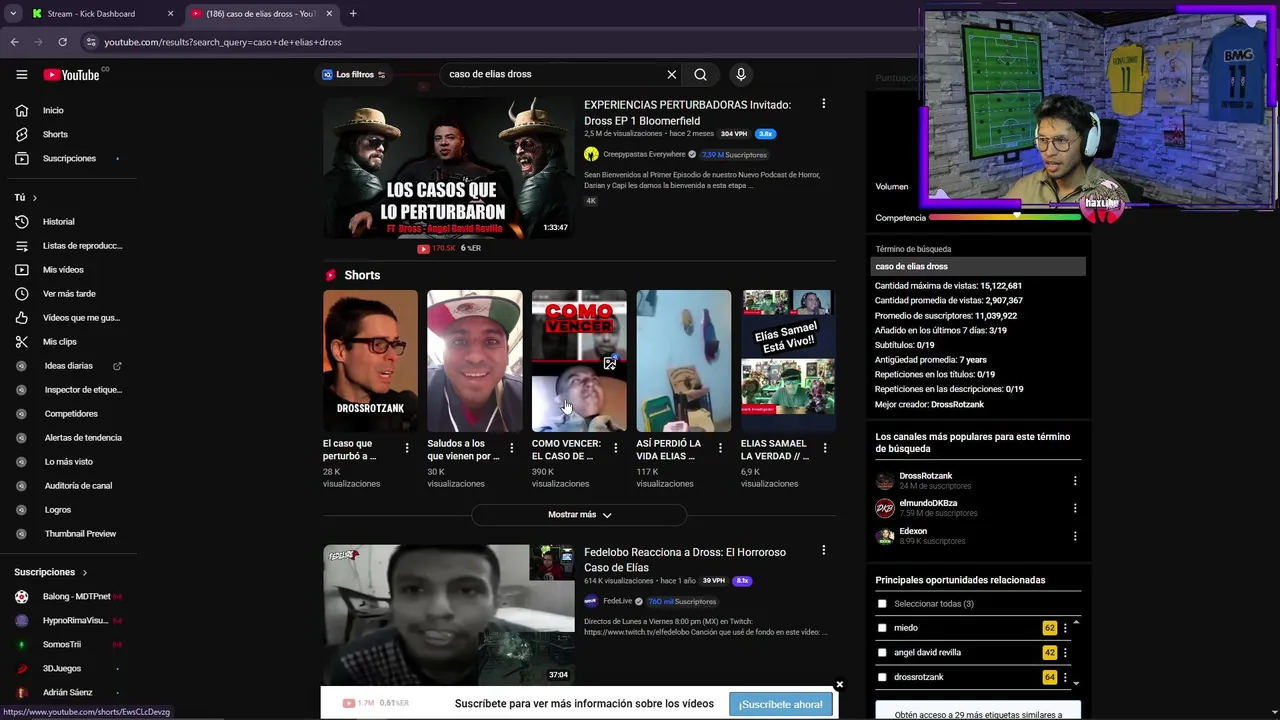Screen dimensions: 1280x720
Task: Open options menu for DrossRotzank channel
Action: click(1075, 481)
